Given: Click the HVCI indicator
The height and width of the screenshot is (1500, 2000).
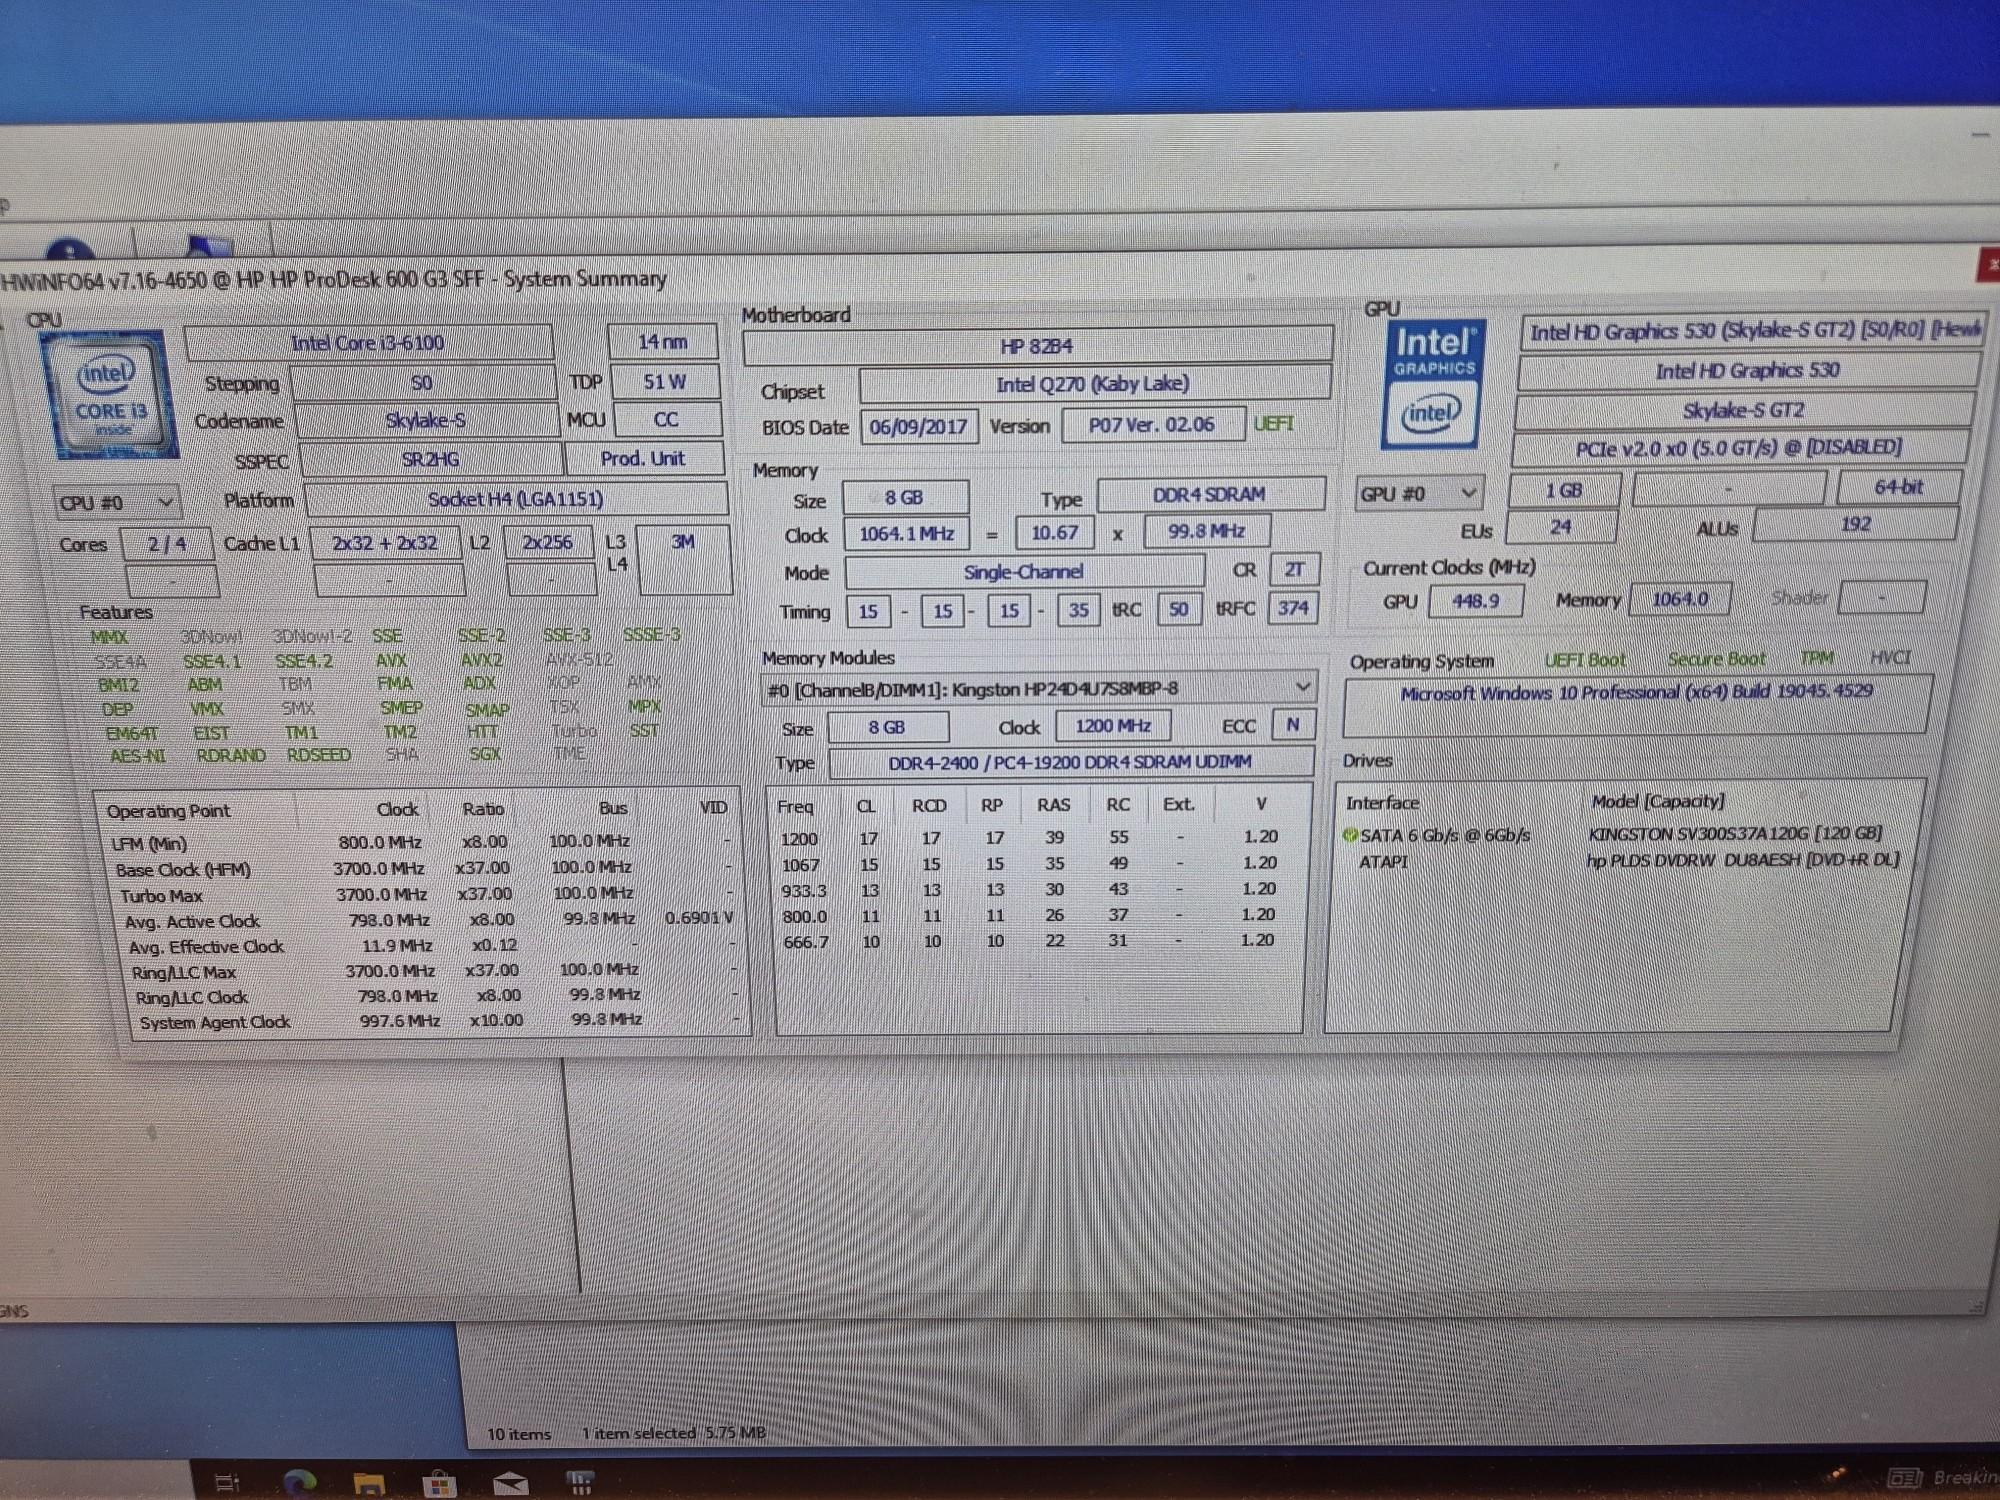Looking at the screenshot, I should click(1890, 657).
